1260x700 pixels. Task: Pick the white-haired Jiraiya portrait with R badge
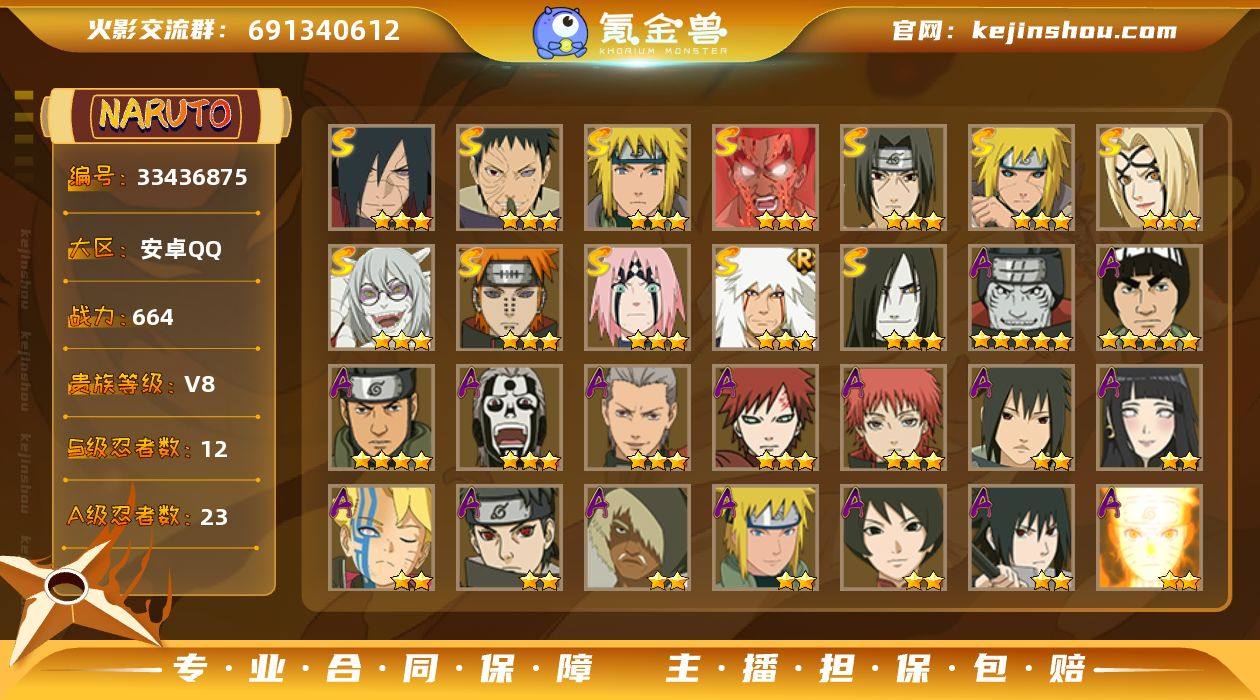765,298
